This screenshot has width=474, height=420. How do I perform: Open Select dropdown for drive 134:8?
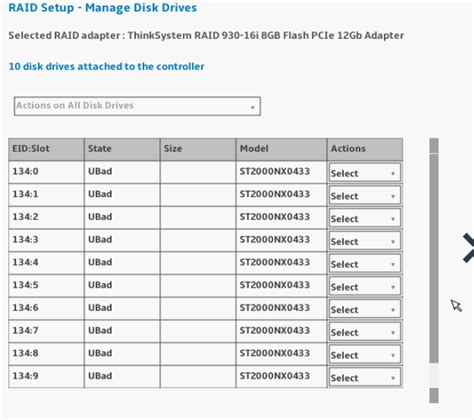tap(365, 354)
